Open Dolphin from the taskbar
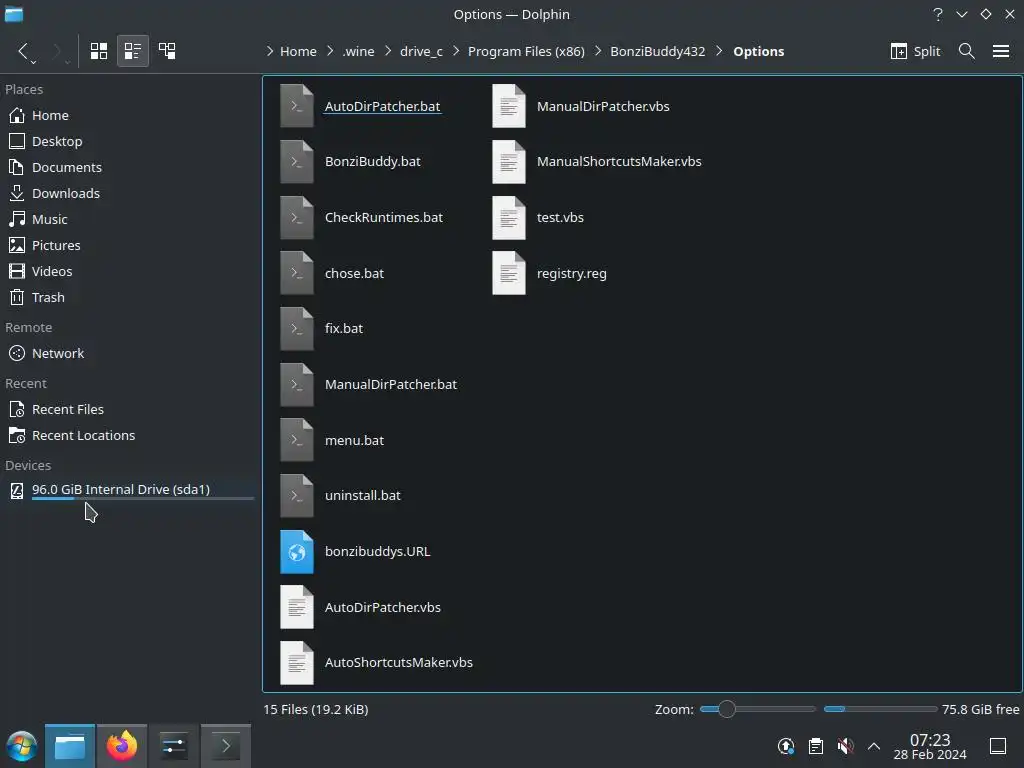 pyautogui.click(x=70, y=746)
